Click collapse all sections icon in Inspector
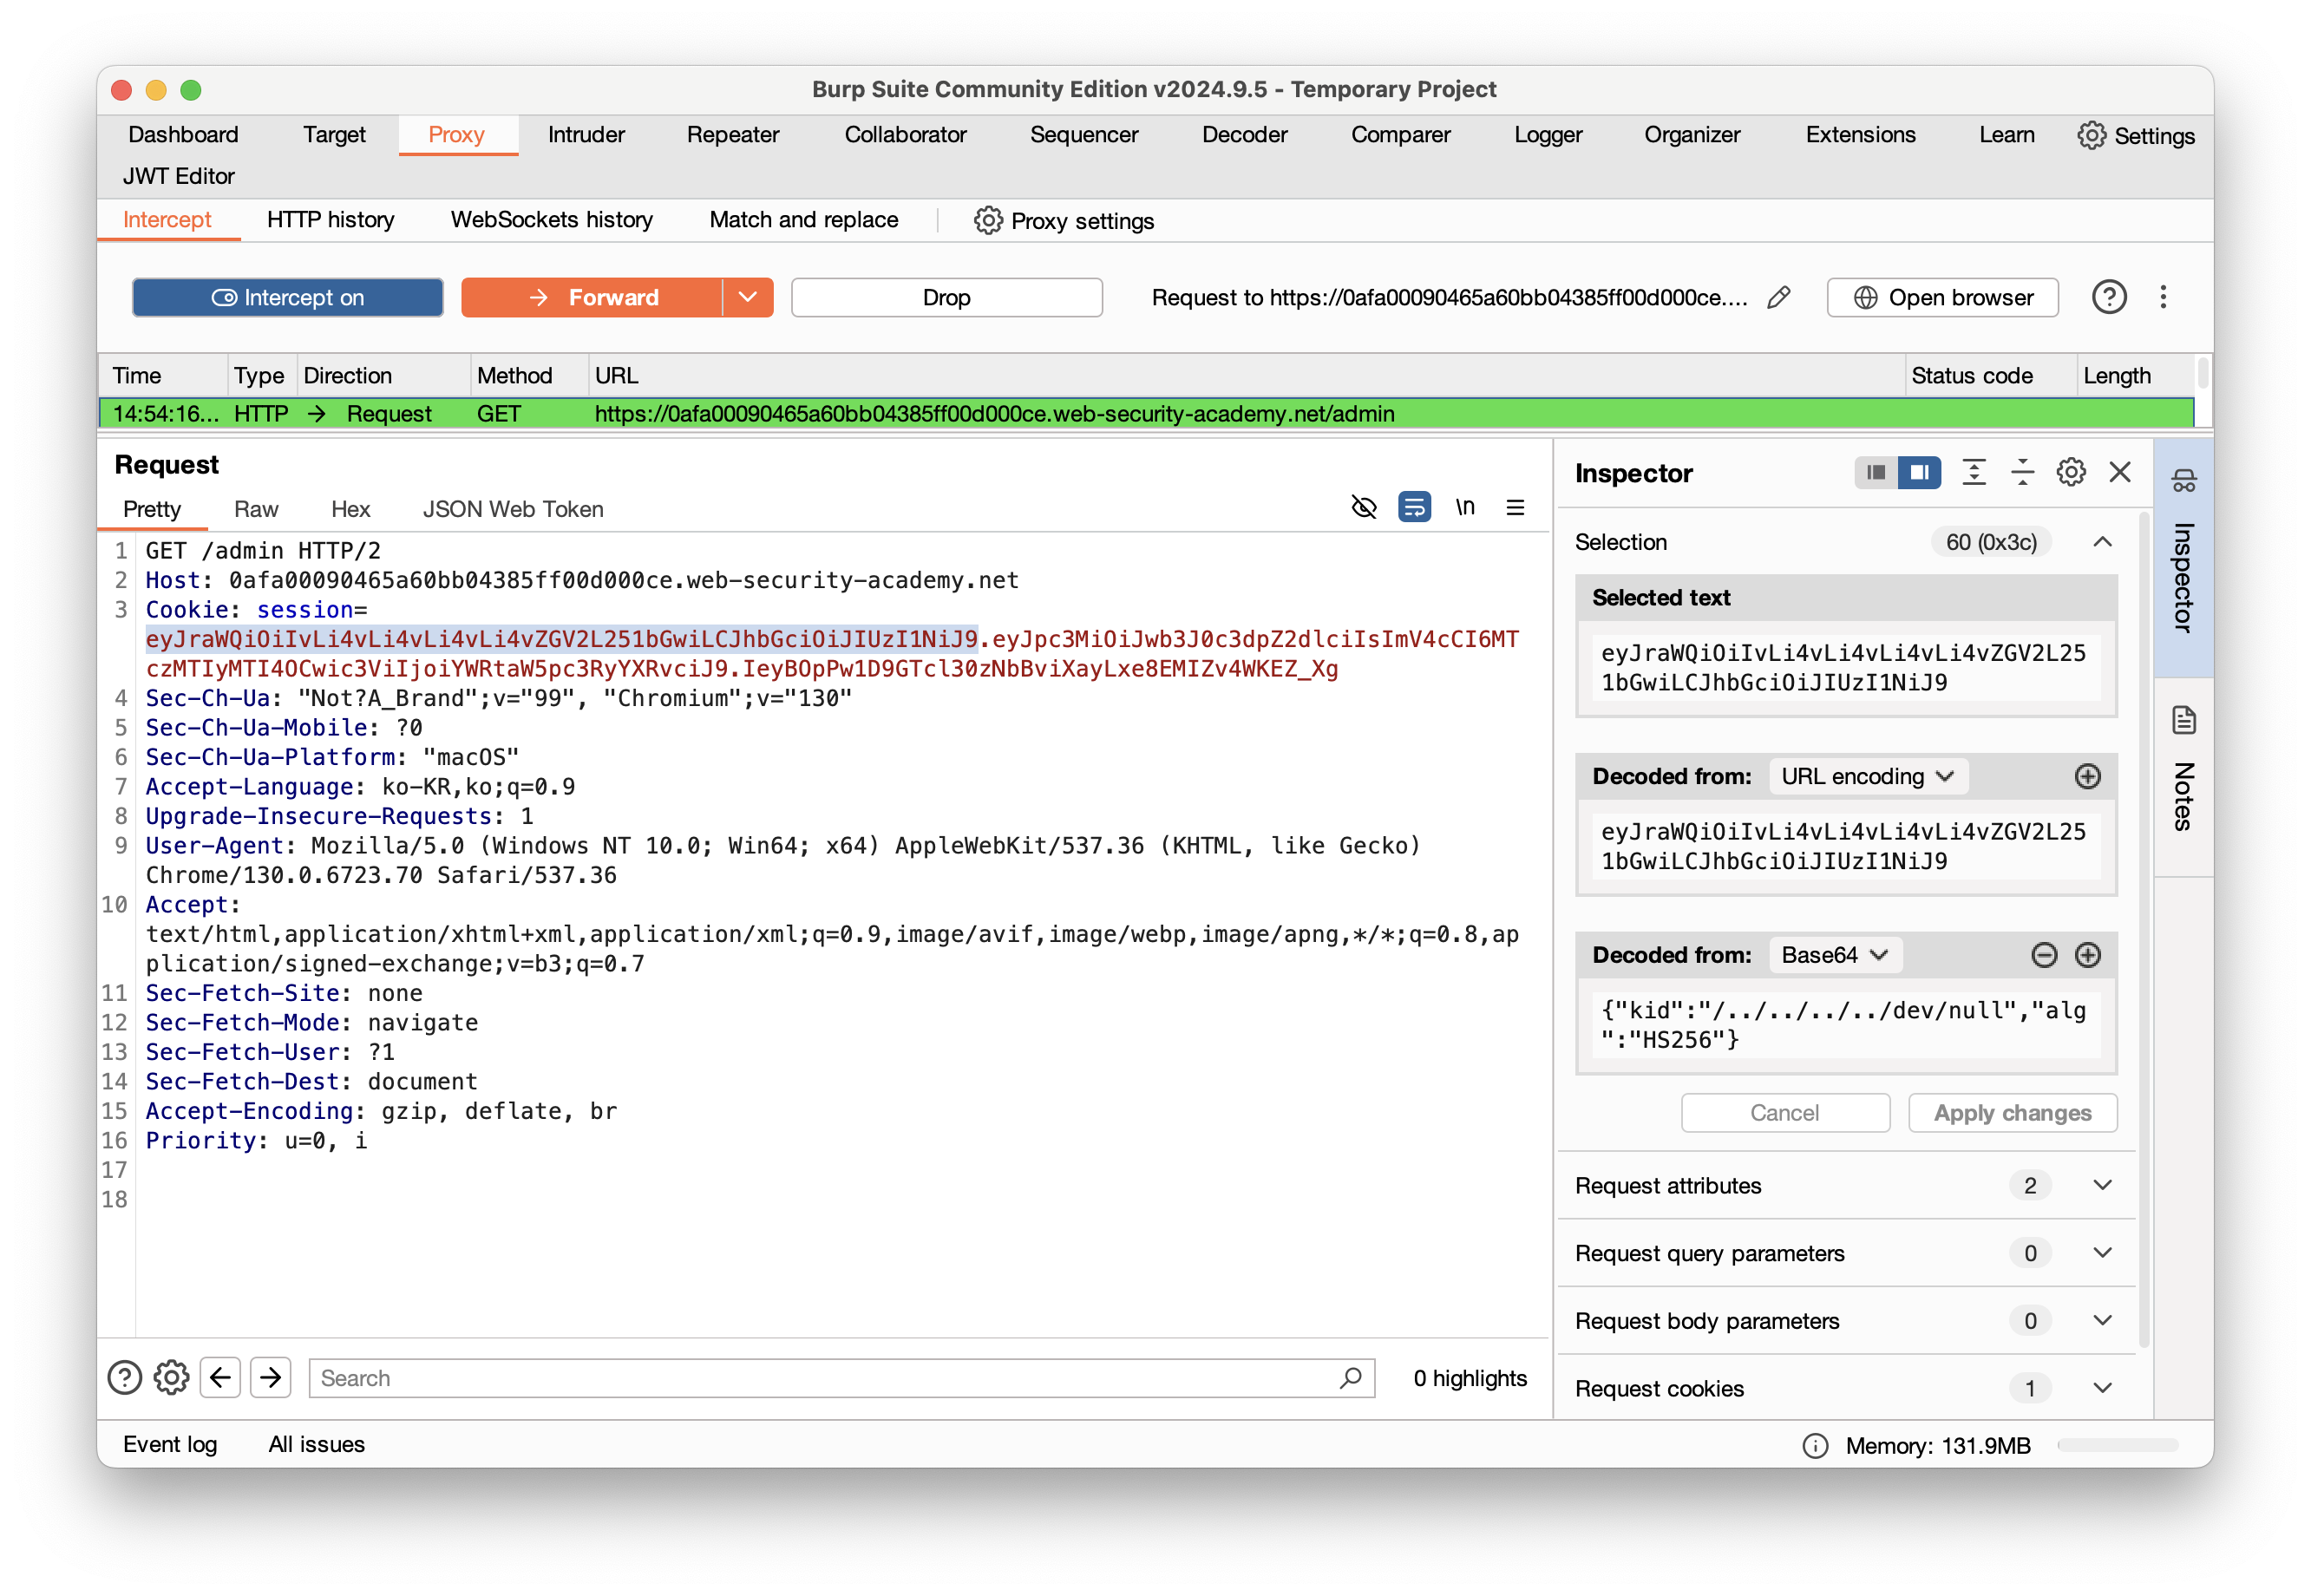The height and width of the screenshot is (1596, 2311). click(2022, 472)
